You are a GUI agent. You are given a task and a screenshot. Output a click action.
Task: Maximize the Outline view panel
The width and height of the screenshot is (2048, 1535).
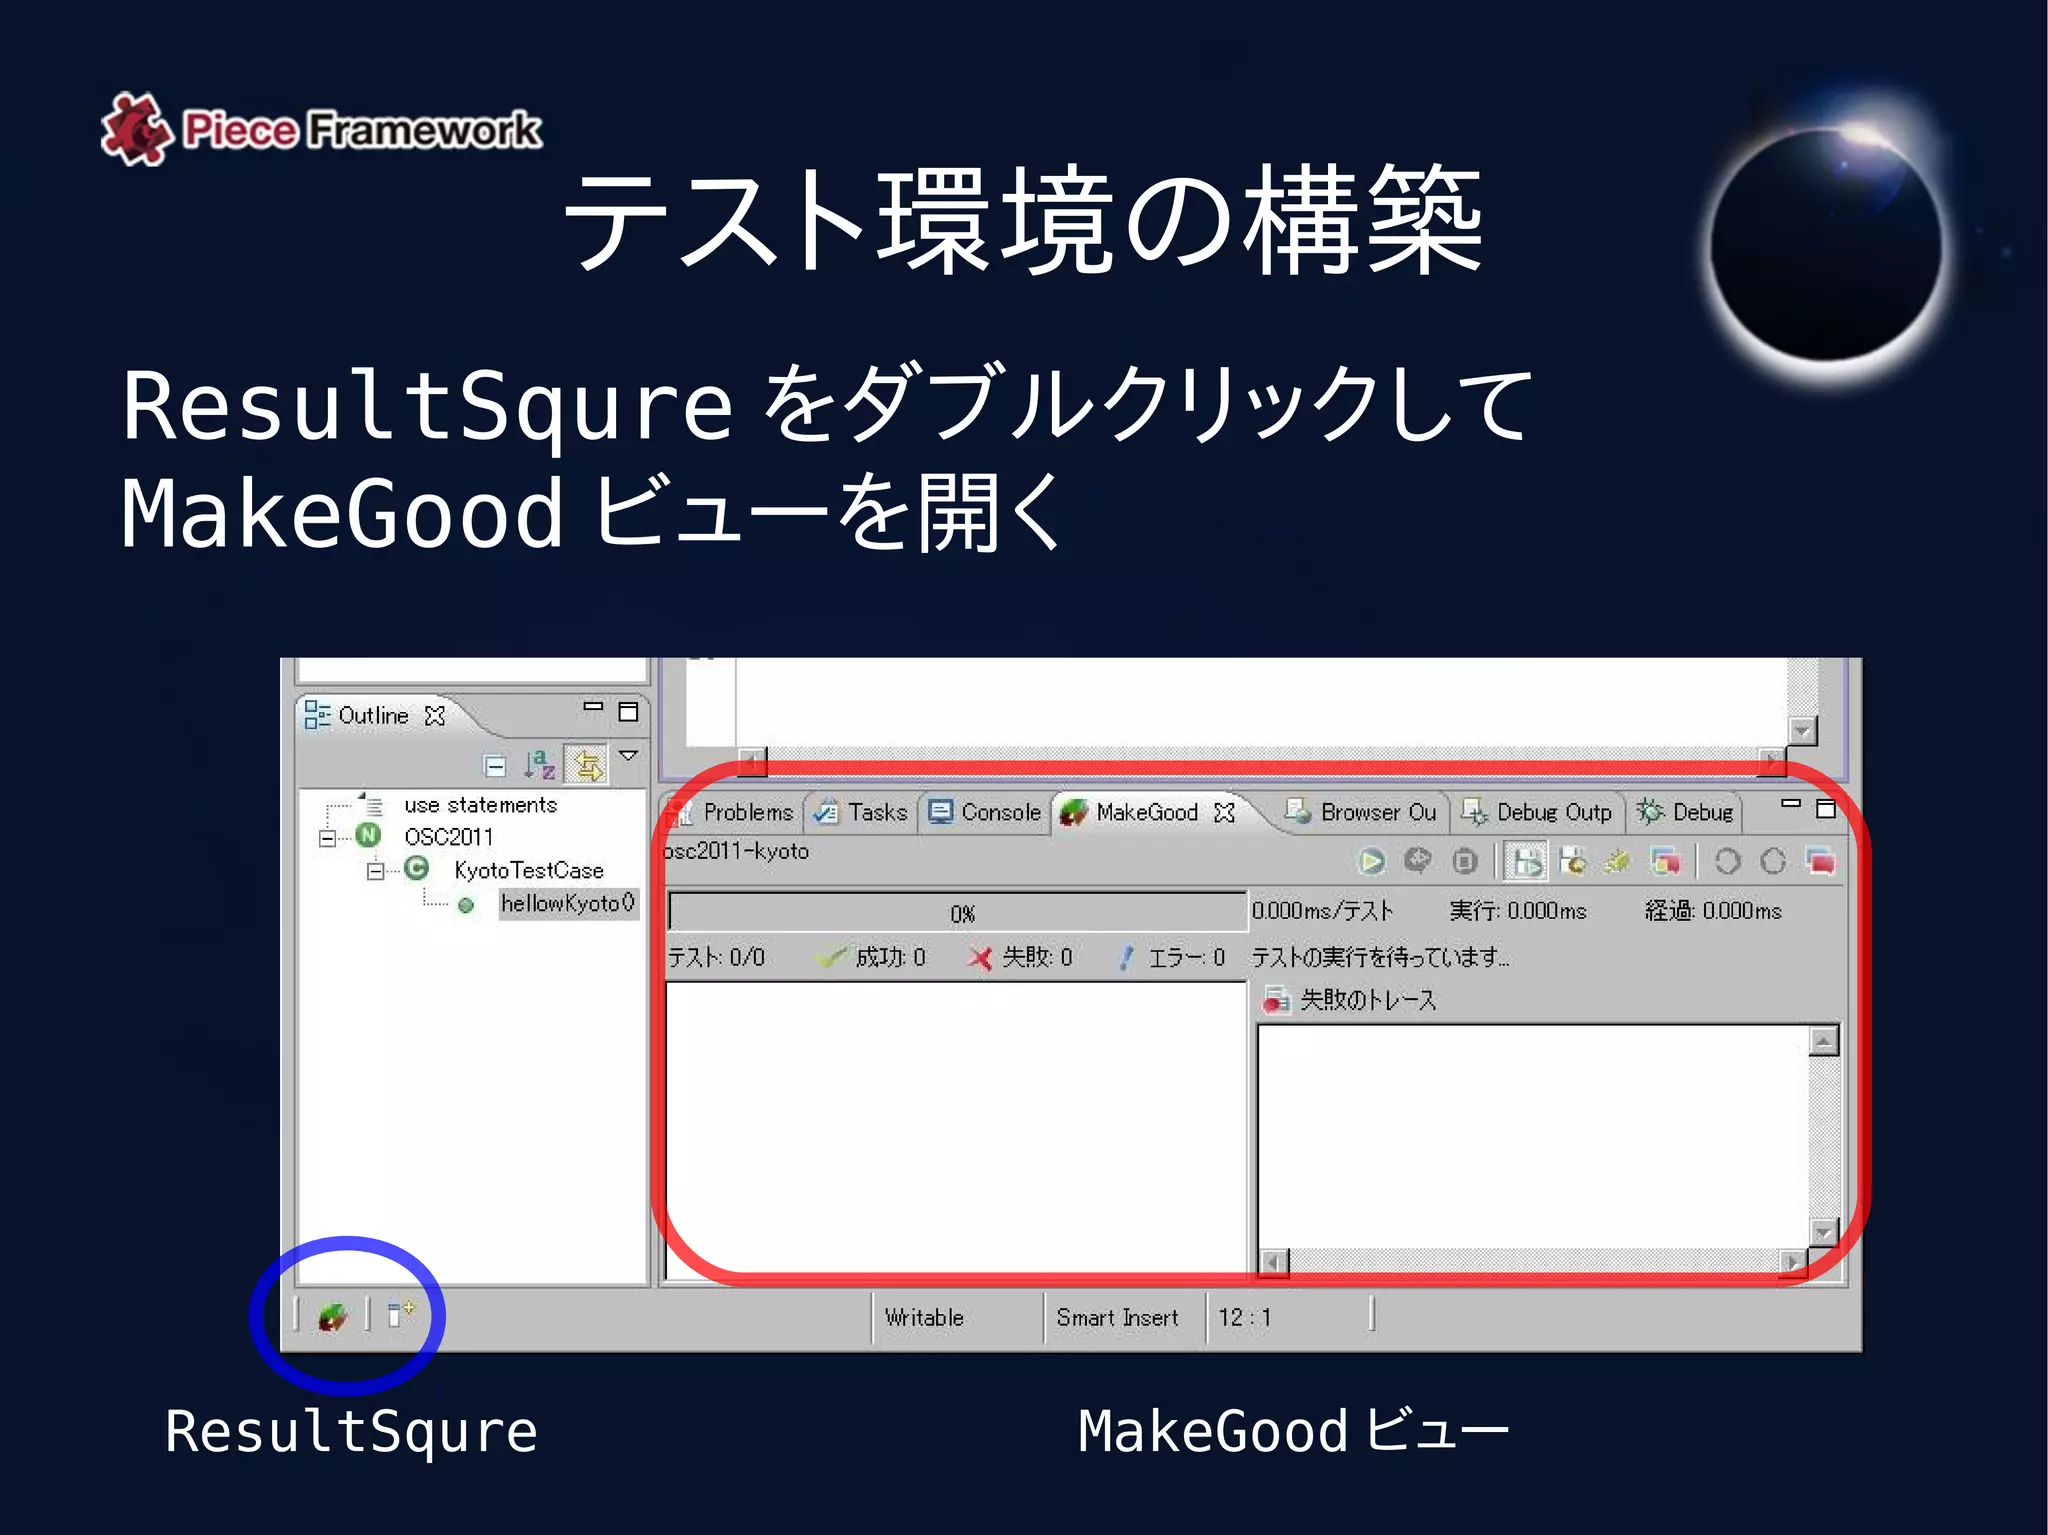628,712
